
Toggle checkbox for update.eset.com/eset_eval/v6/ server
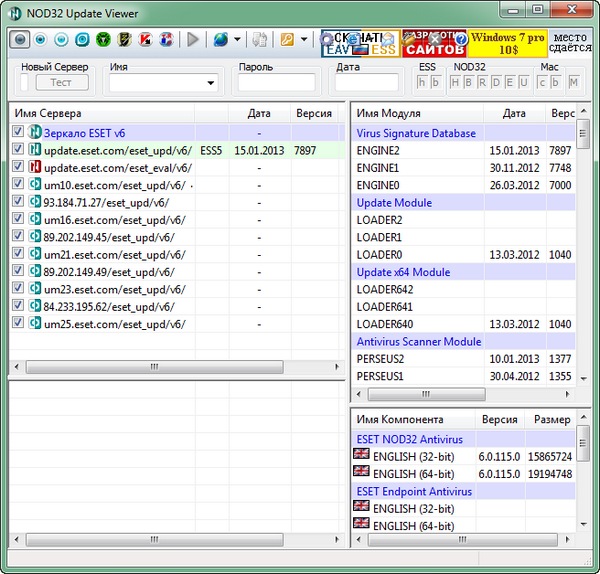[18, 167]
